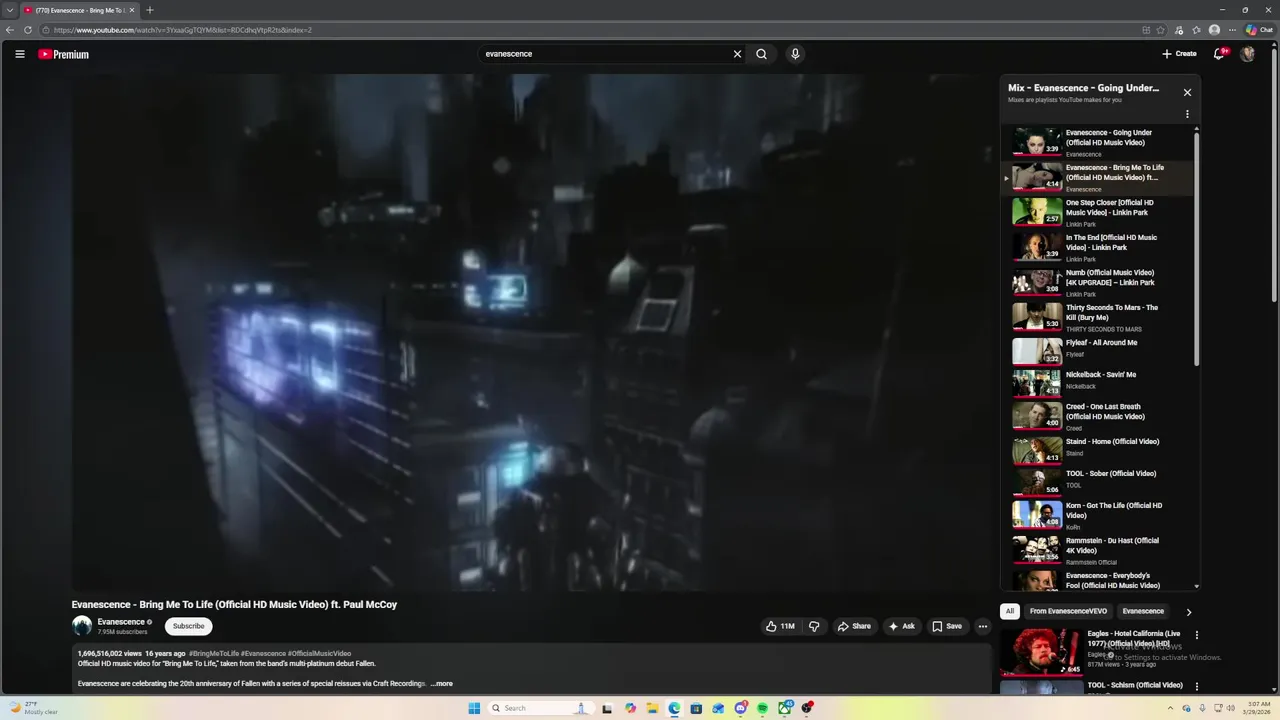Close the Mix playlist panel
The width and height of the screenshot is (1280, 720).
1187,92
